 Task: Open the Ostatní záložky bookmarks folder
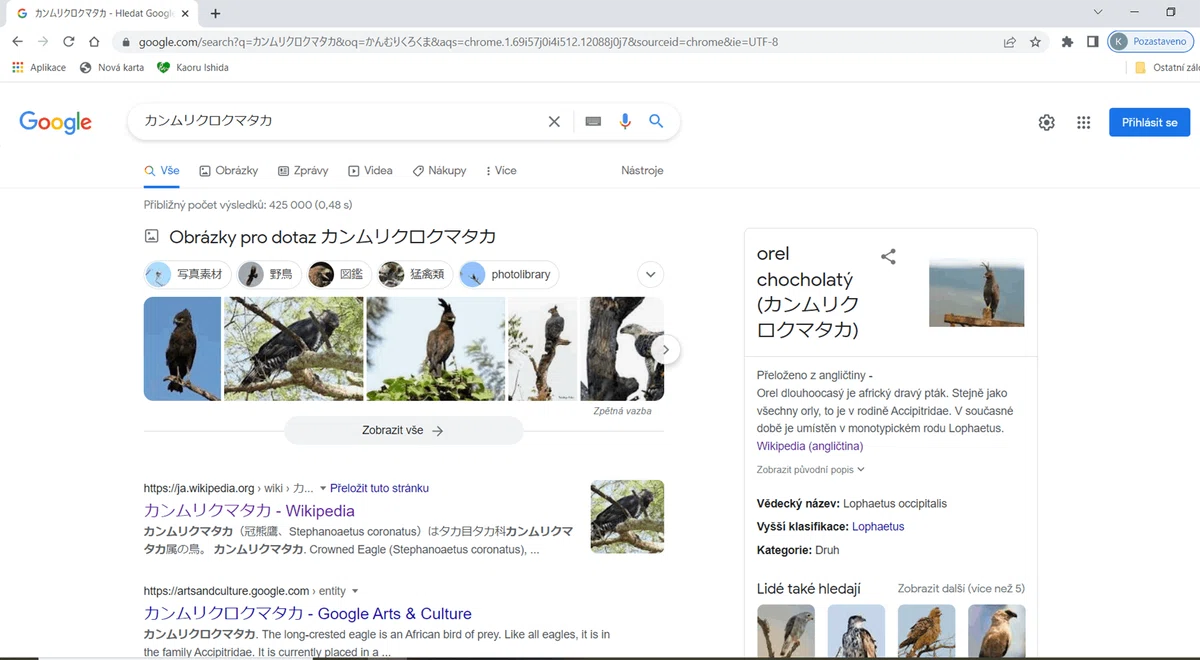[x=1166, y=67]
